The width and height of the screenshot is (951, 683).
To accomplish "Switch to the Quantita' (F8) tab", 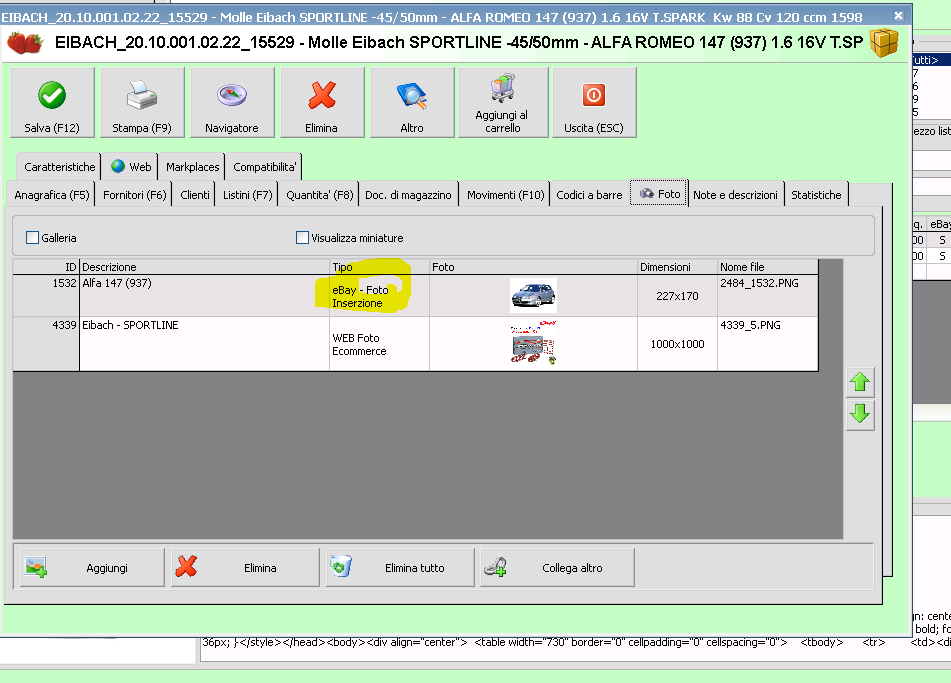I will (x=320, y=195).
